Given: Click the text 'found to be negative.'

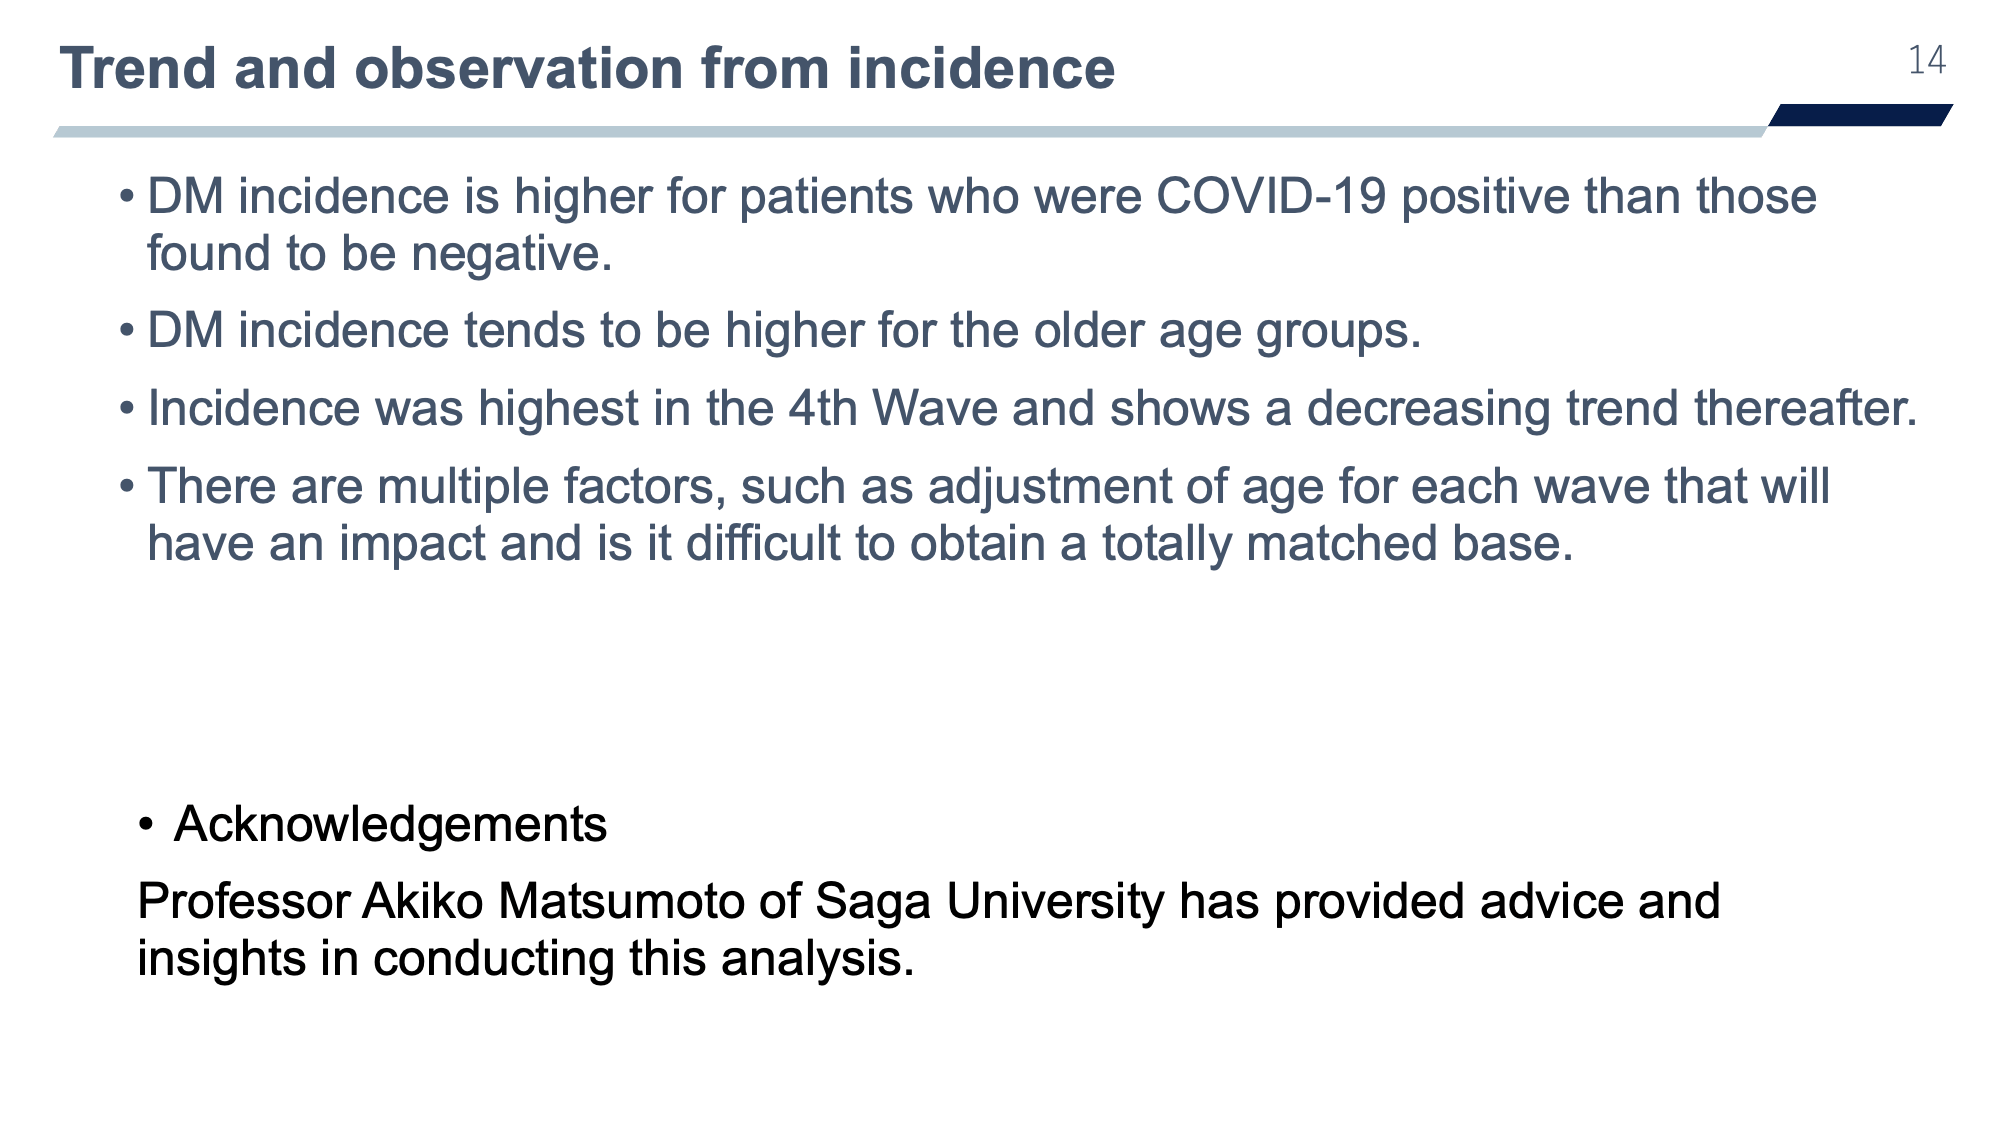Looking at the screenshot, I should [380, 254].
